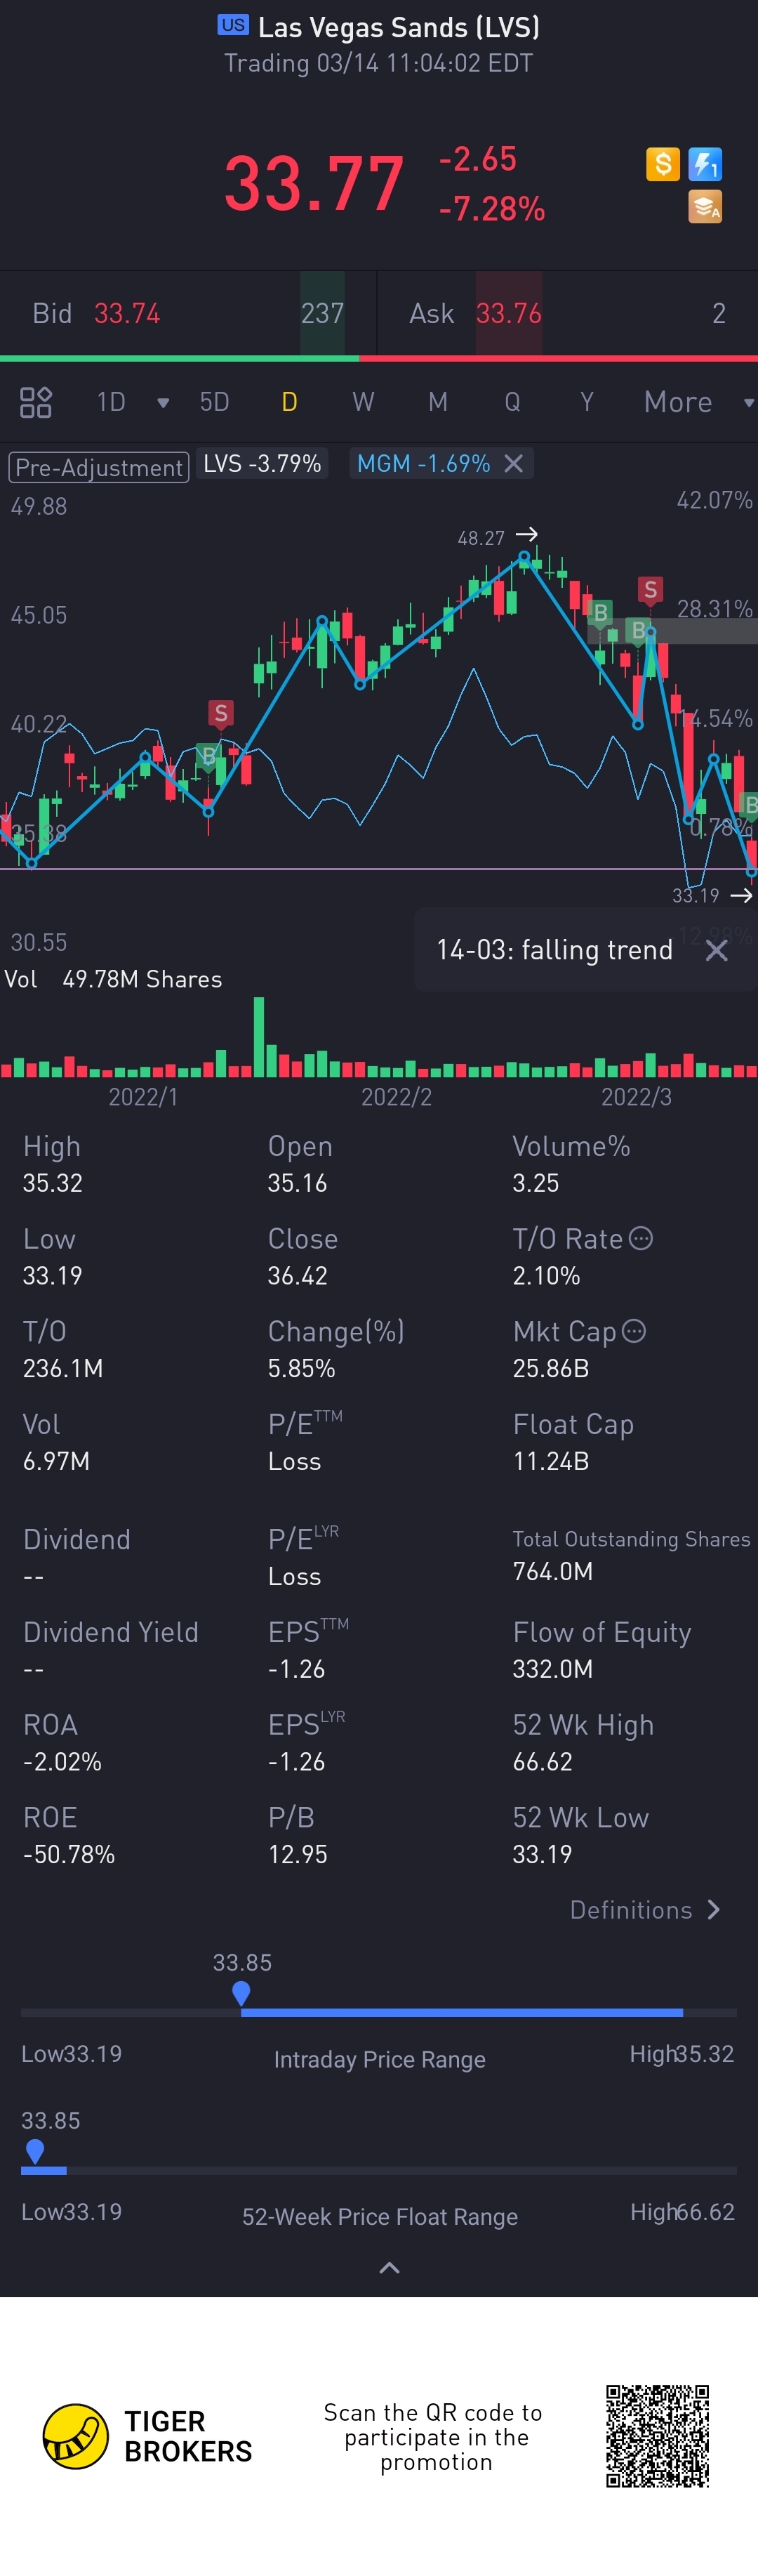The width and height of the screenshot is (758, 2576).
Task: Open the More timeframes dropdown
Action: click(x=697, y=402)
